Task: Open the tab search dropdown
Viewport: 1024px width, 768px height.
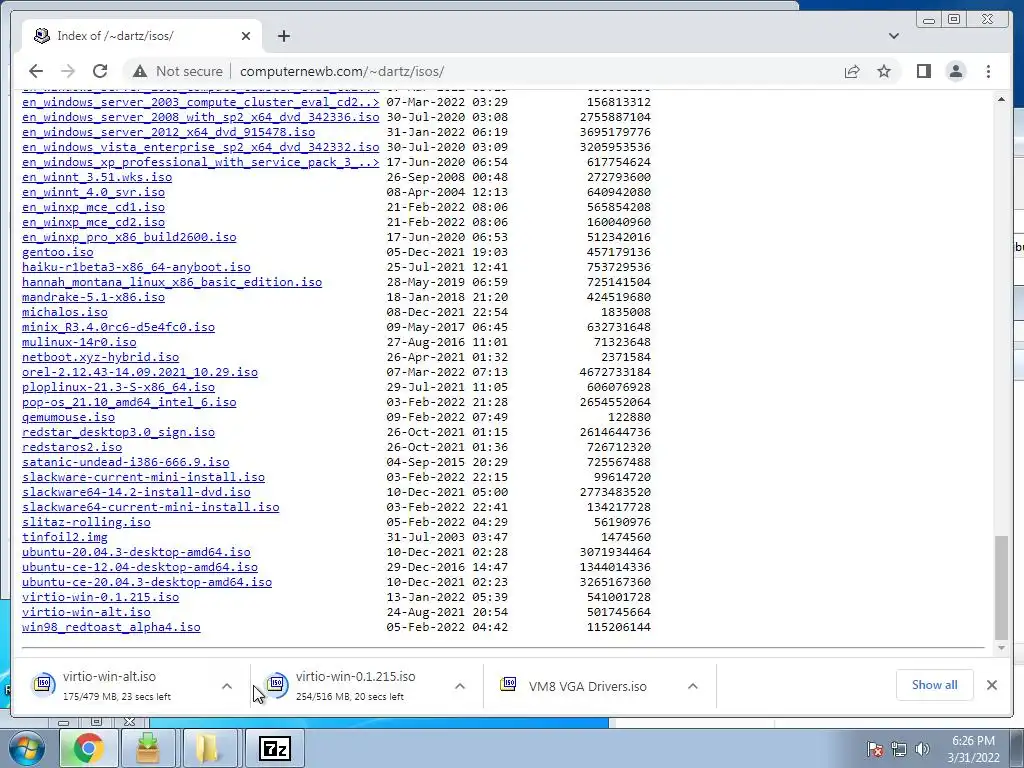Action: coord(893,36)
